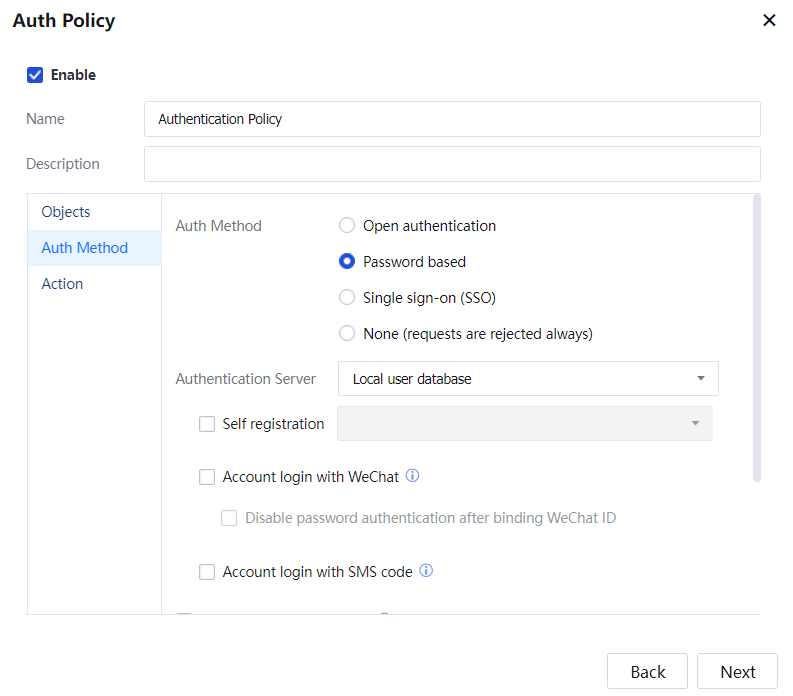The width and height of the screenshot is (793, 696).
Task: Click the info icon beside WeChat login
Action: coord(412,476)
